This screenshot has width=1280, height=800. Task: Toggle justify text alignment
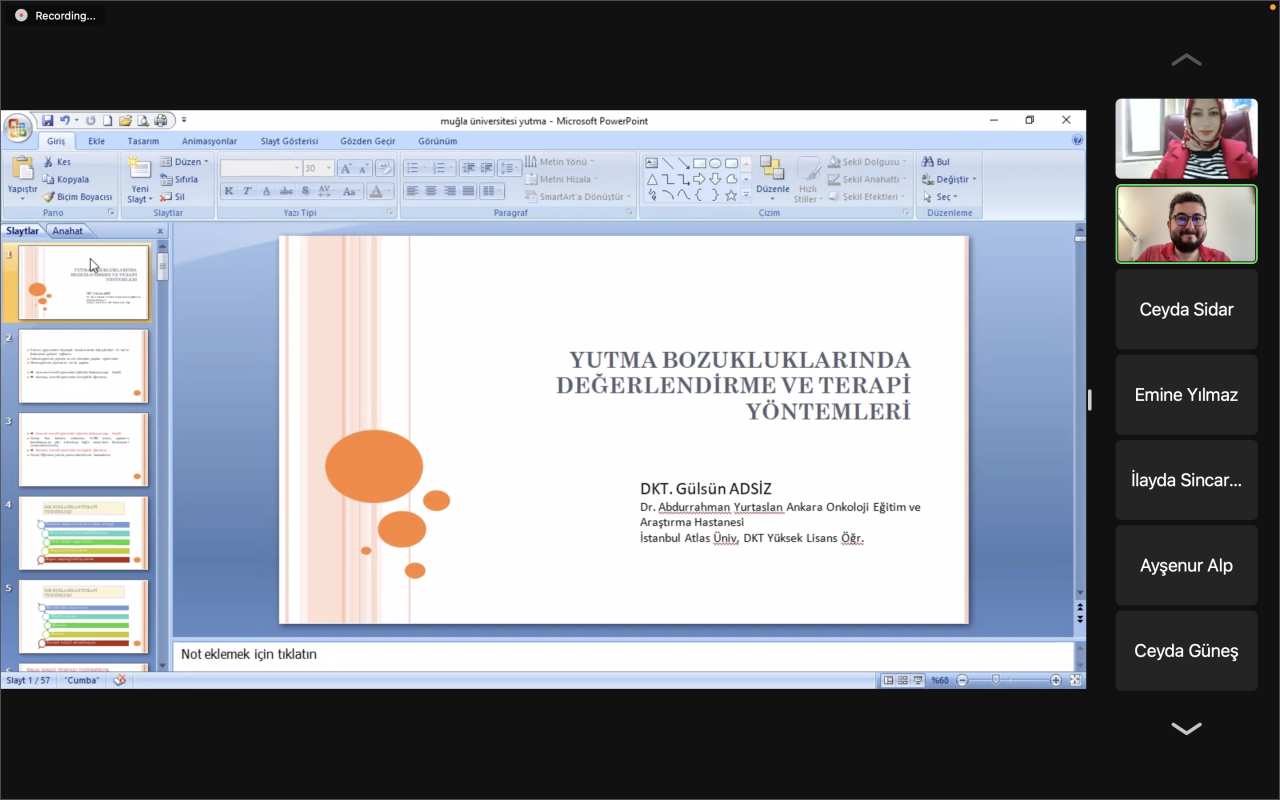point(469,191)
